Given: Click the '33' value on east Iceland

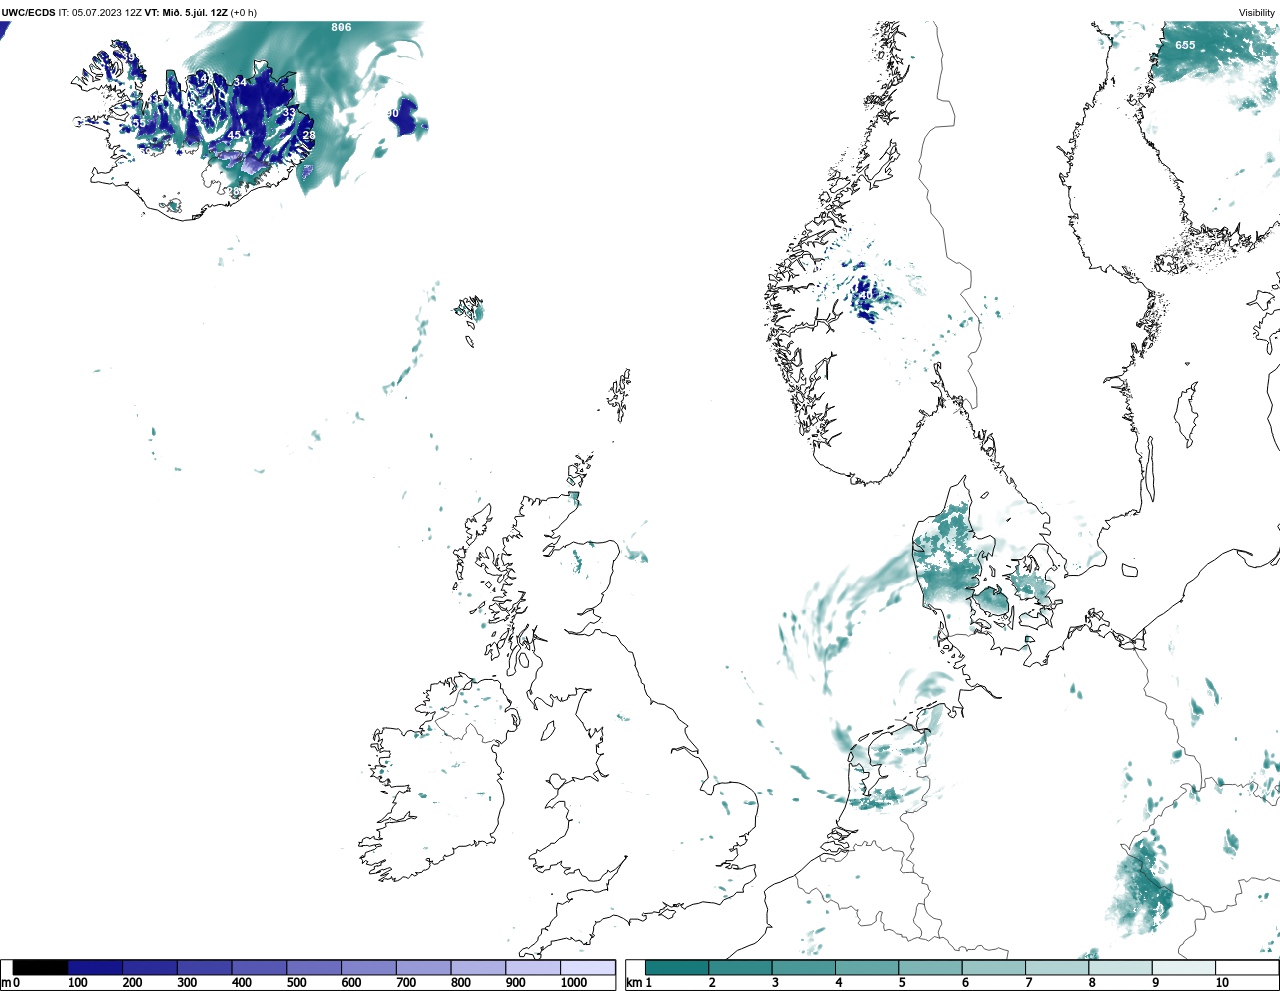Looking at the screenshot, I should [289, 113].
